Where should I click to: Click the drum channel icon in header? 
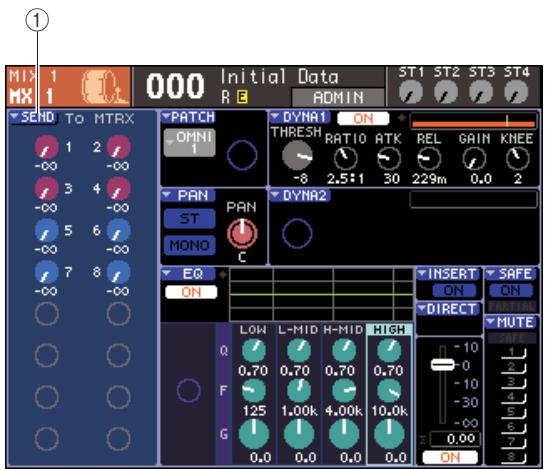coord(104,86)
